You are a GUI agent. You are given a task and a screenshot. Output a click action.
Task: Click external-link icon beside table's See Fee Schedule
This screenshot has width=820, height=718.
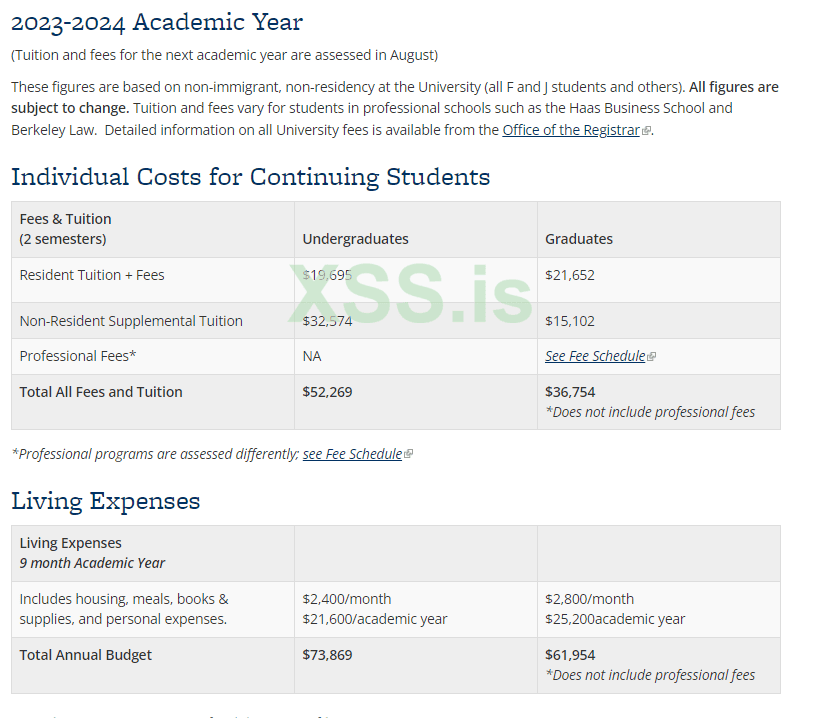[652, 357]
